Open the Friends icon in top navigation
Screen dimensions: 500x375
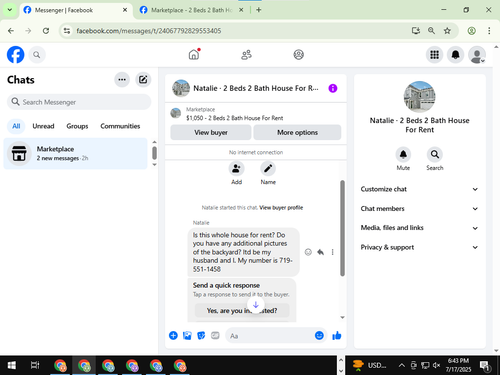[246, 55]
